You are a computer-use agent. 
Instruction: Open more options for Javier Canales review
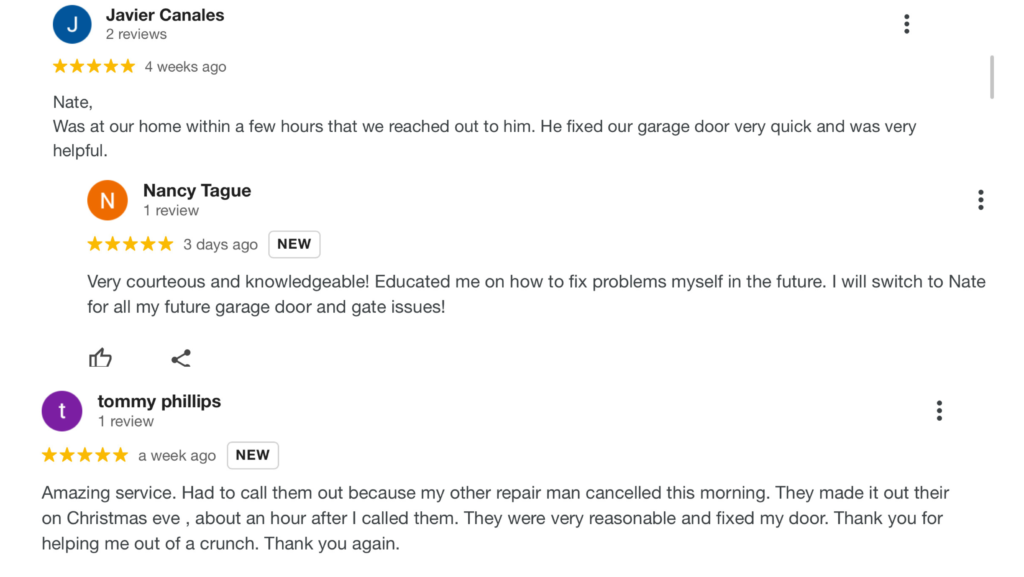[906, 24]
